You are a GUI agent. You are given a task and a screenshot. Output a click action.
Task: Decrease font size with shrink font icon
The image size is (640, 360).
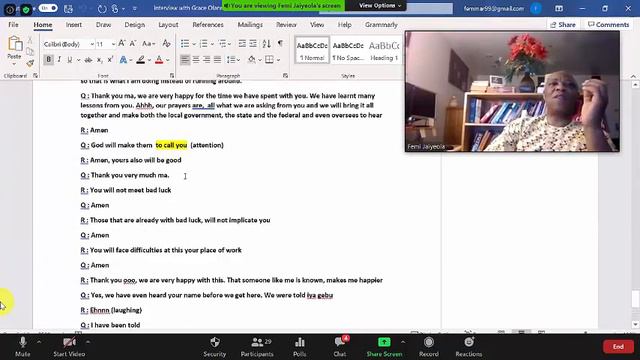pyautogui.click(x=133, y=43)
